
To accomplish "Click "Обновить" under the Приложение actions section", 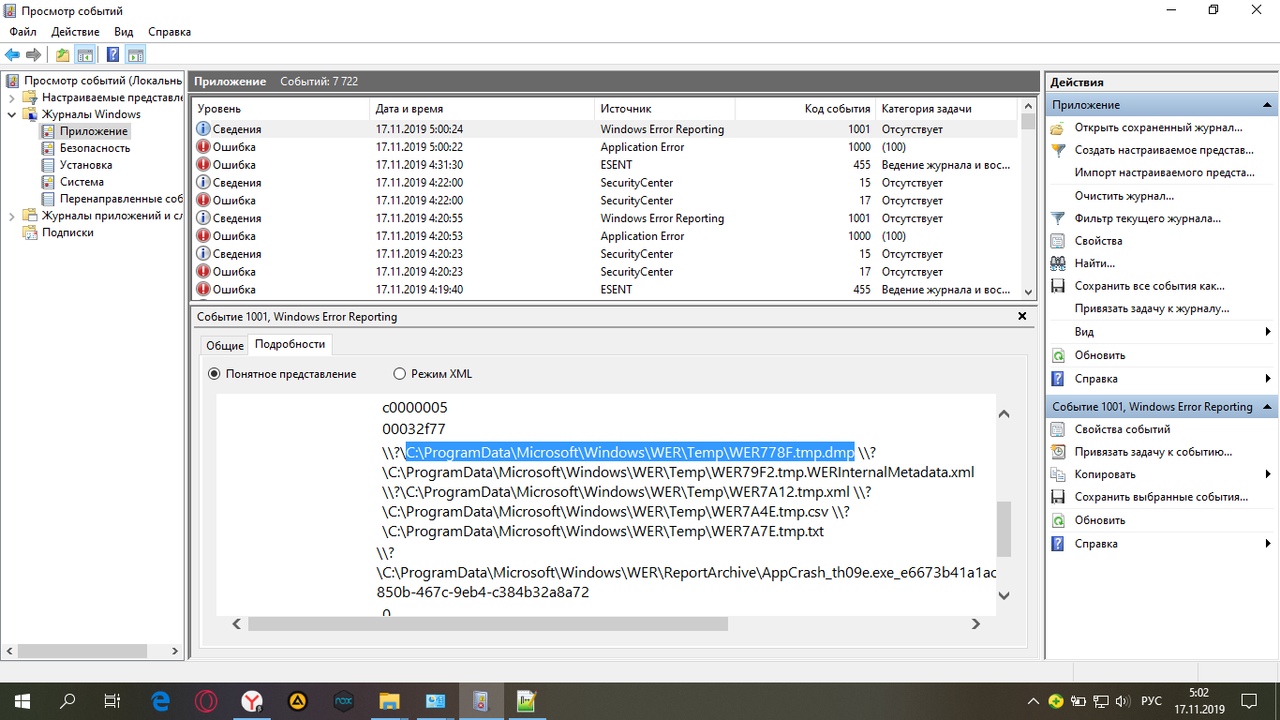I will pos(1099,355).
